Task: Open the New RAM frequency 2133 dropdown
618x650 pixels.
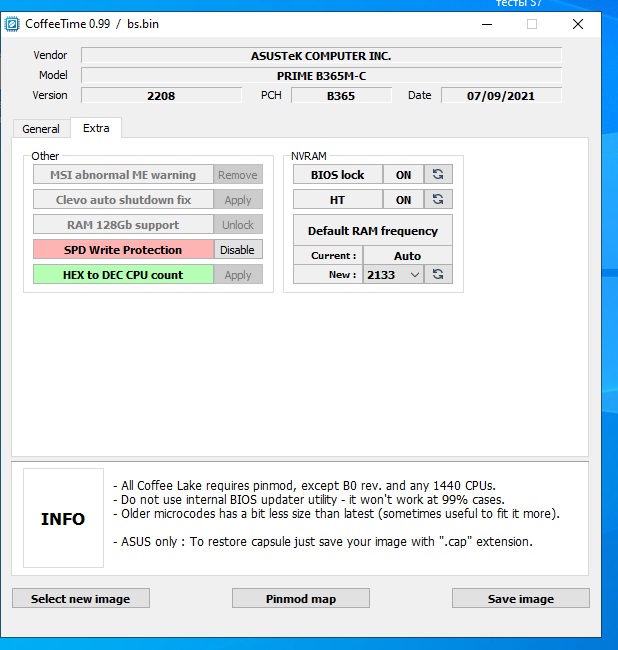Action: coord(393,274)
